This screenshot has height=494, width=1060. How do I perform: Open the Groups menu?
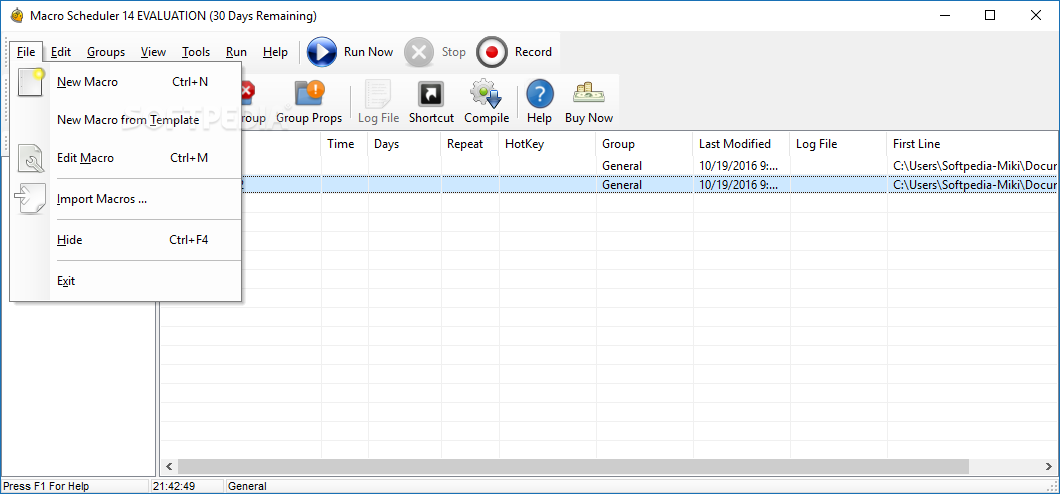click(106, 52)
